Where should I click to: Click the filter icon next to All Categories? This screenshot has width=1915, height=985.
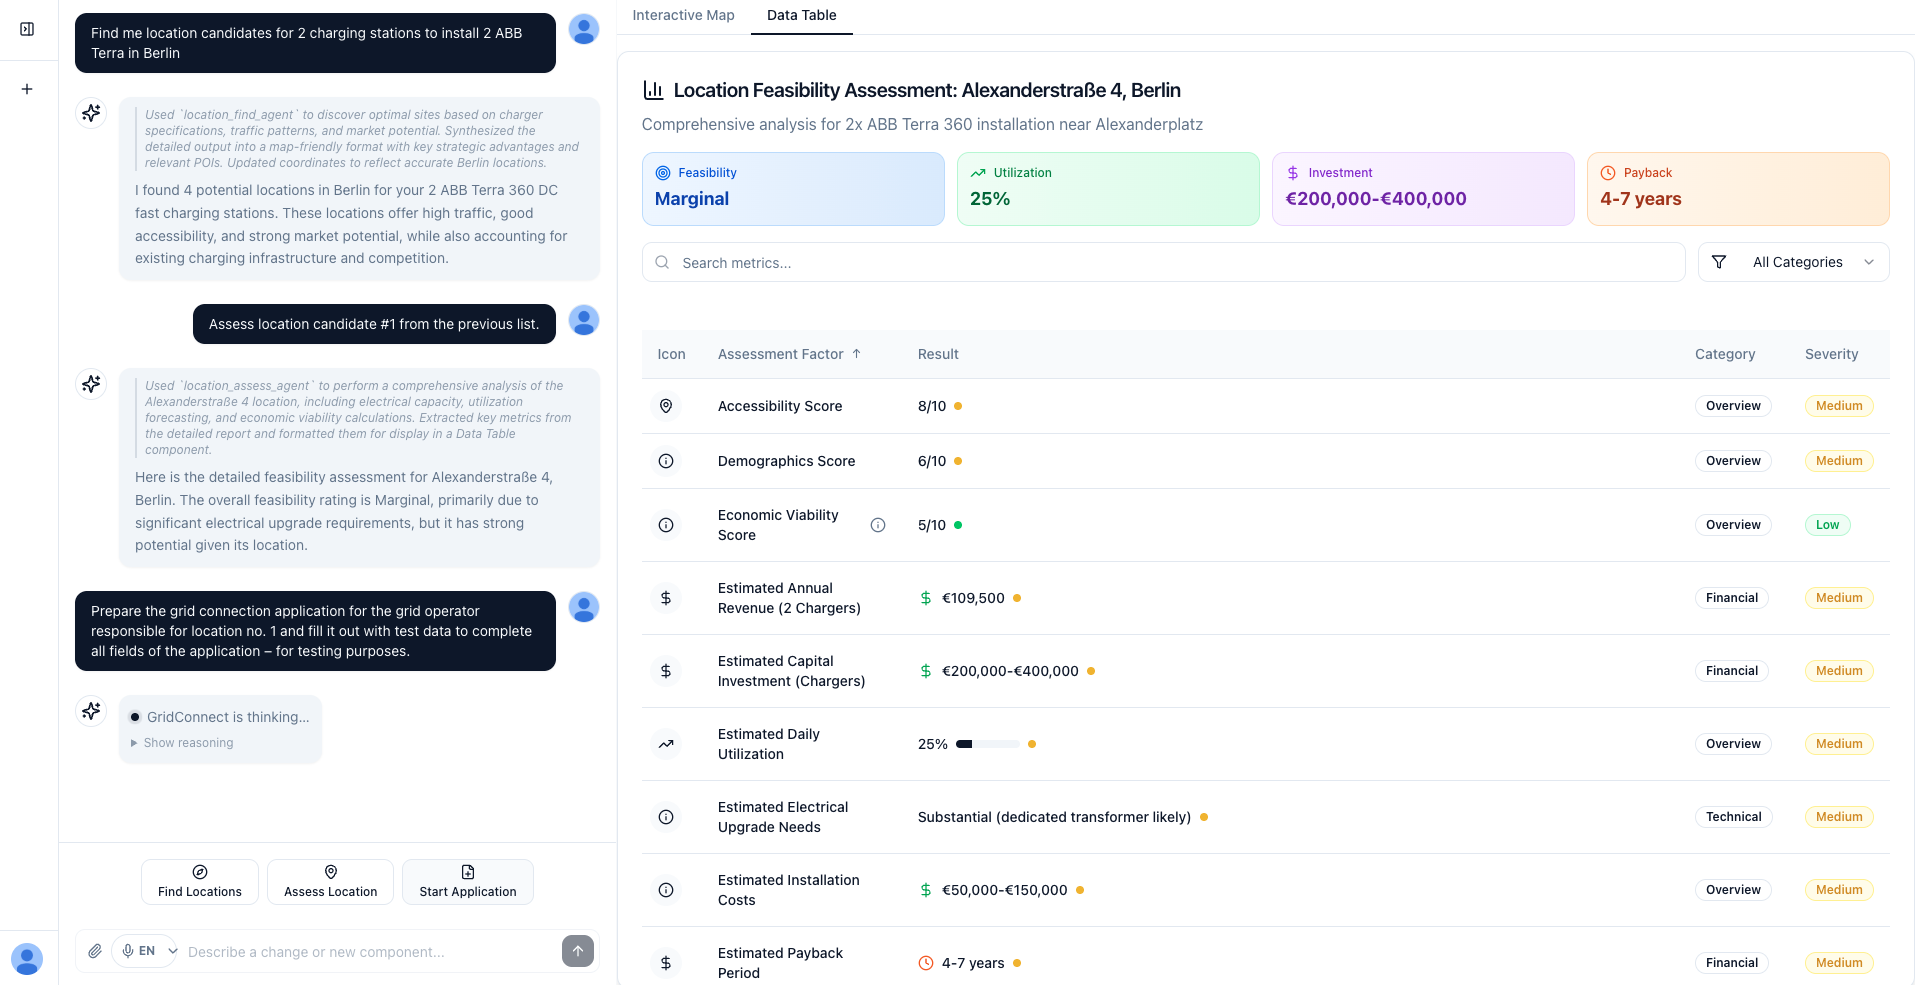[x=1719, y=261]
